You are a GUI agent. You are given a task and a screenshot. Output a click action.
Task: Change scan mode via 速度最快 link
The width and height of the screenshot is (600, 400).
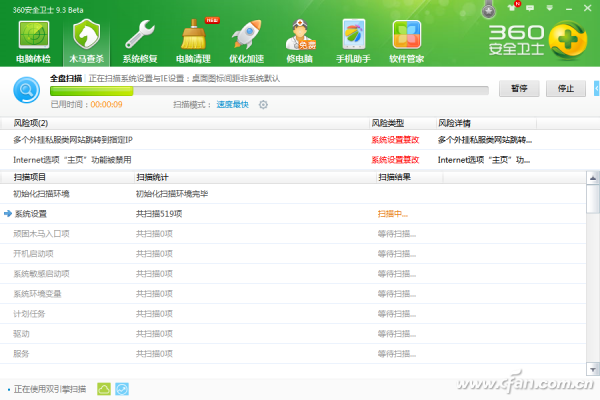pyautogui.click(x=232, y=104)
